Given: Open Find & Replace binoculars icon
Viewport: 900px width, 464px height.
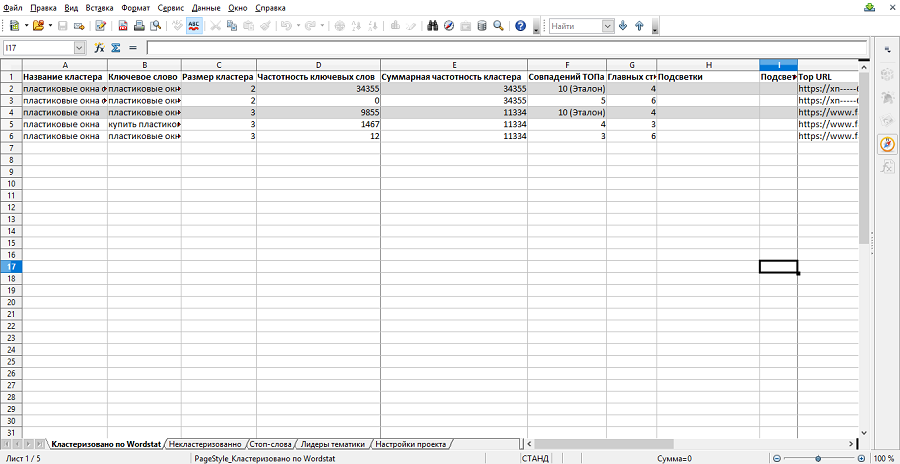Looking at the screenshot, I should (433, 26).
